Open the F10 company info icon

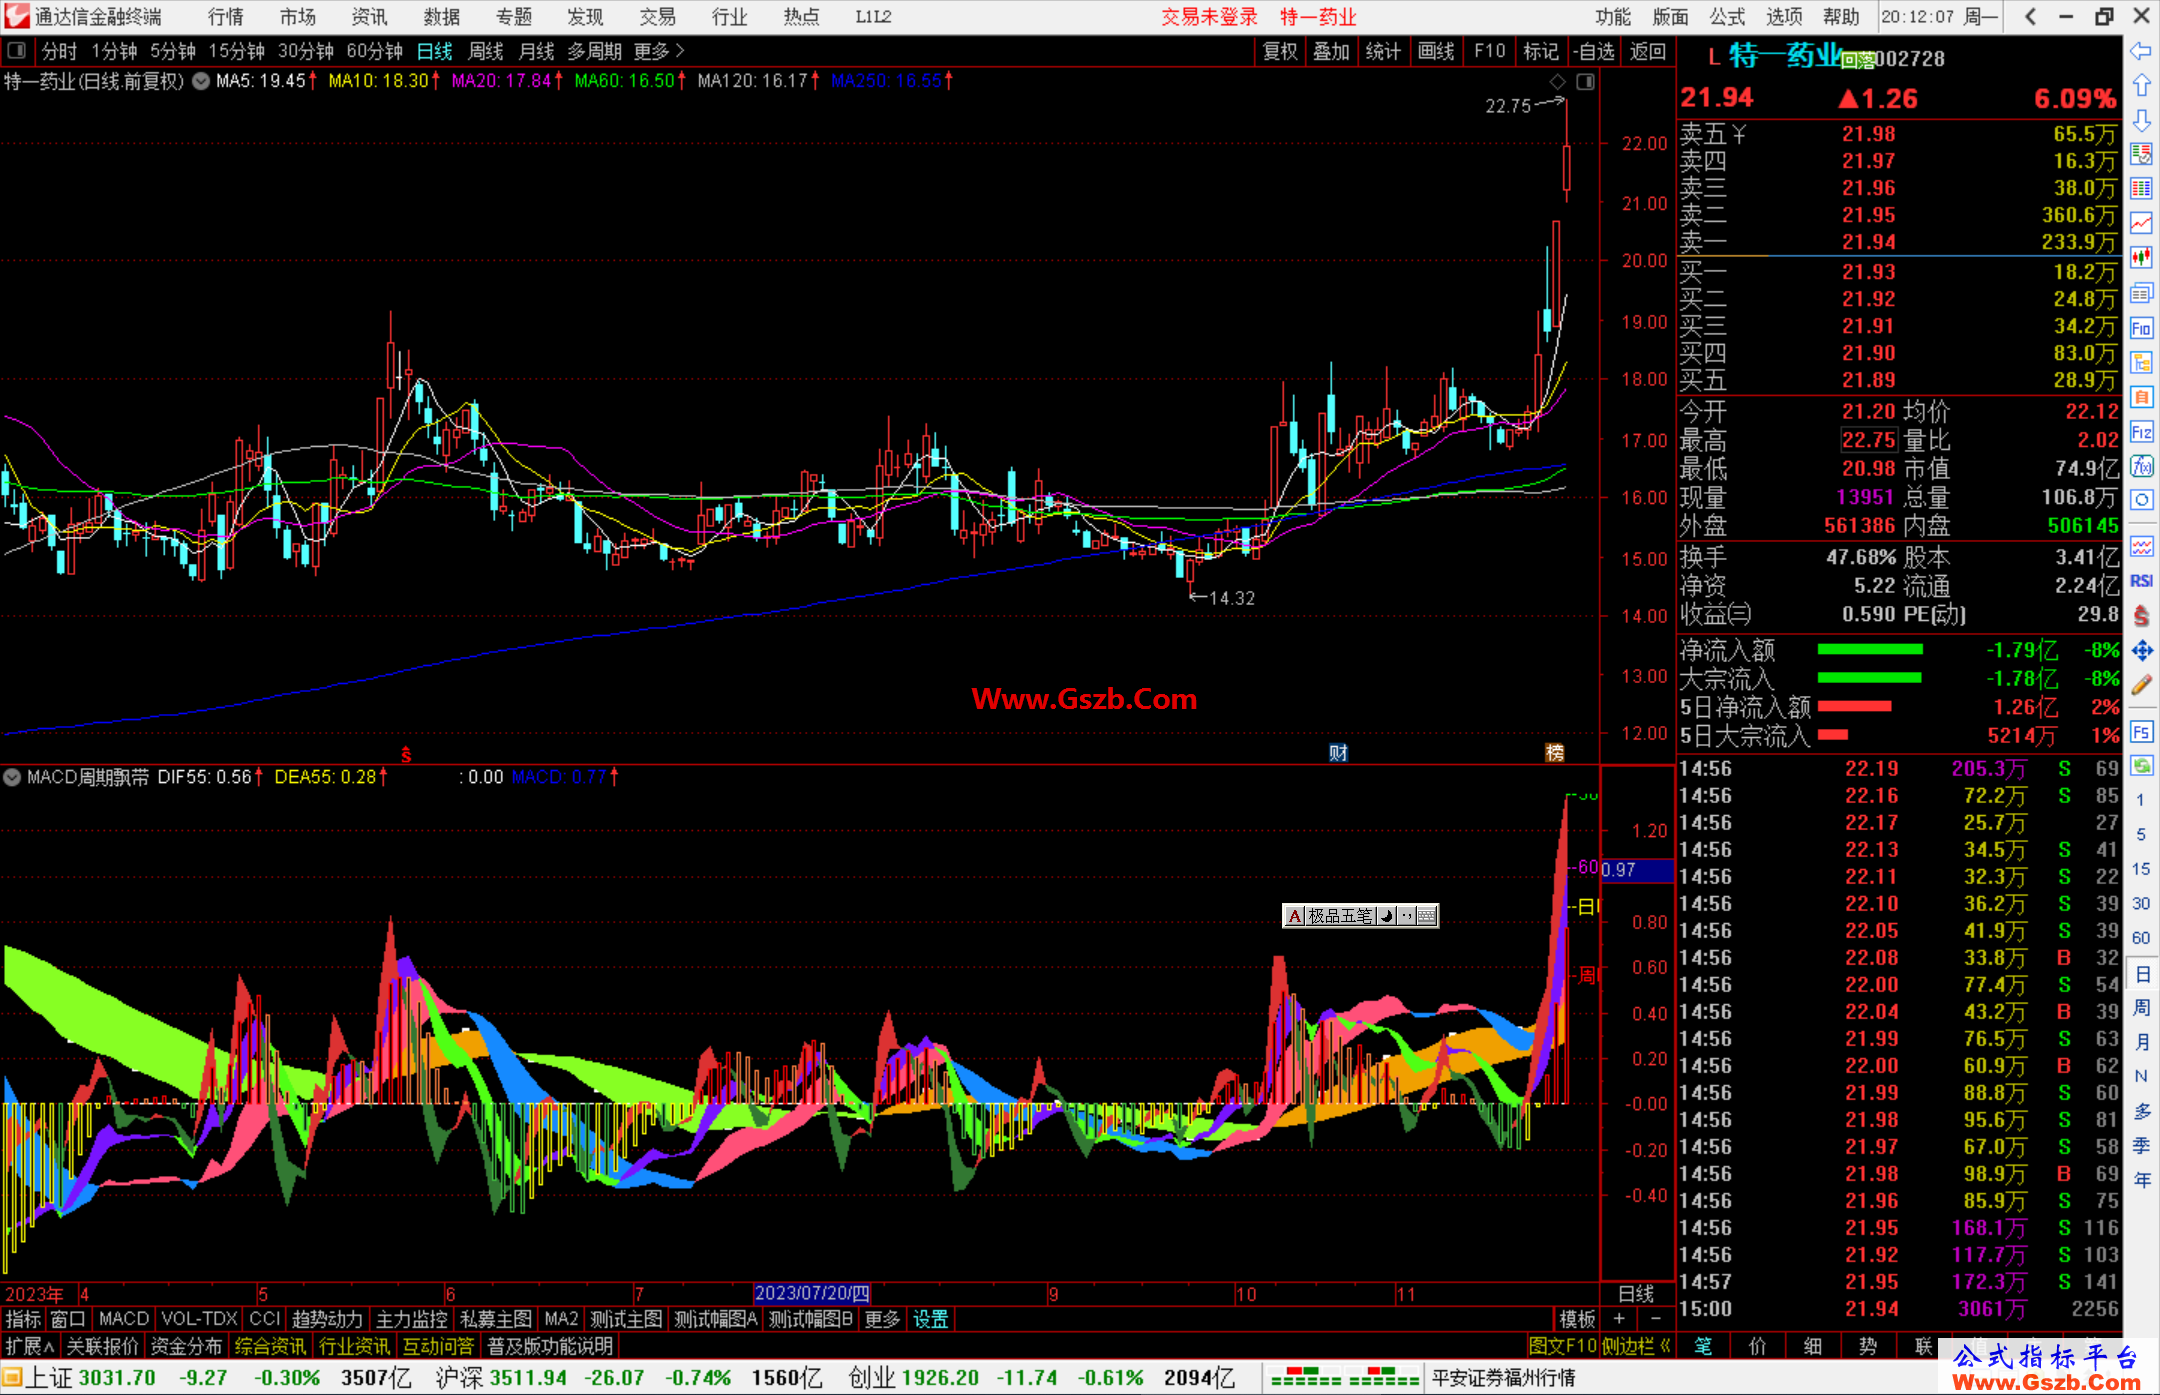click(x=2141, y=328)
